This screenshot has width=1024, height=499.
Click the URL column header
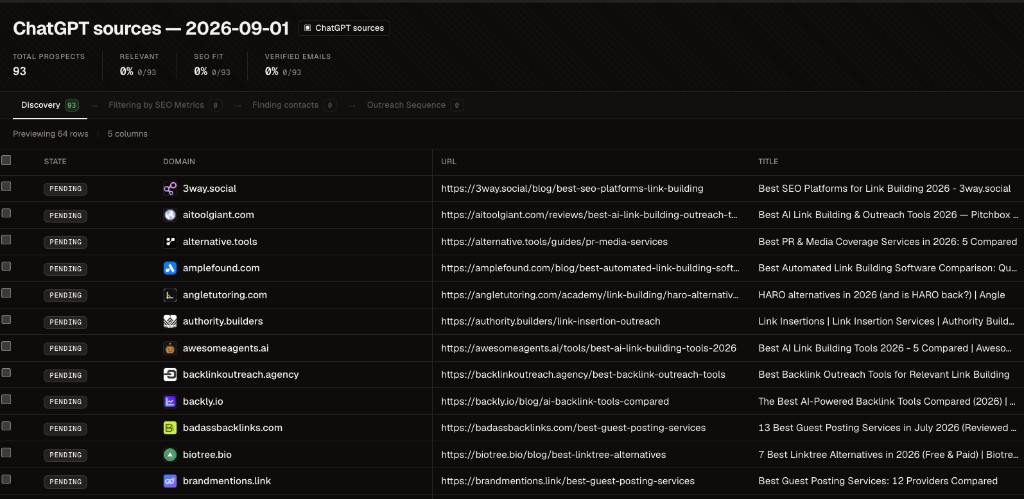[x=449, y=161]
